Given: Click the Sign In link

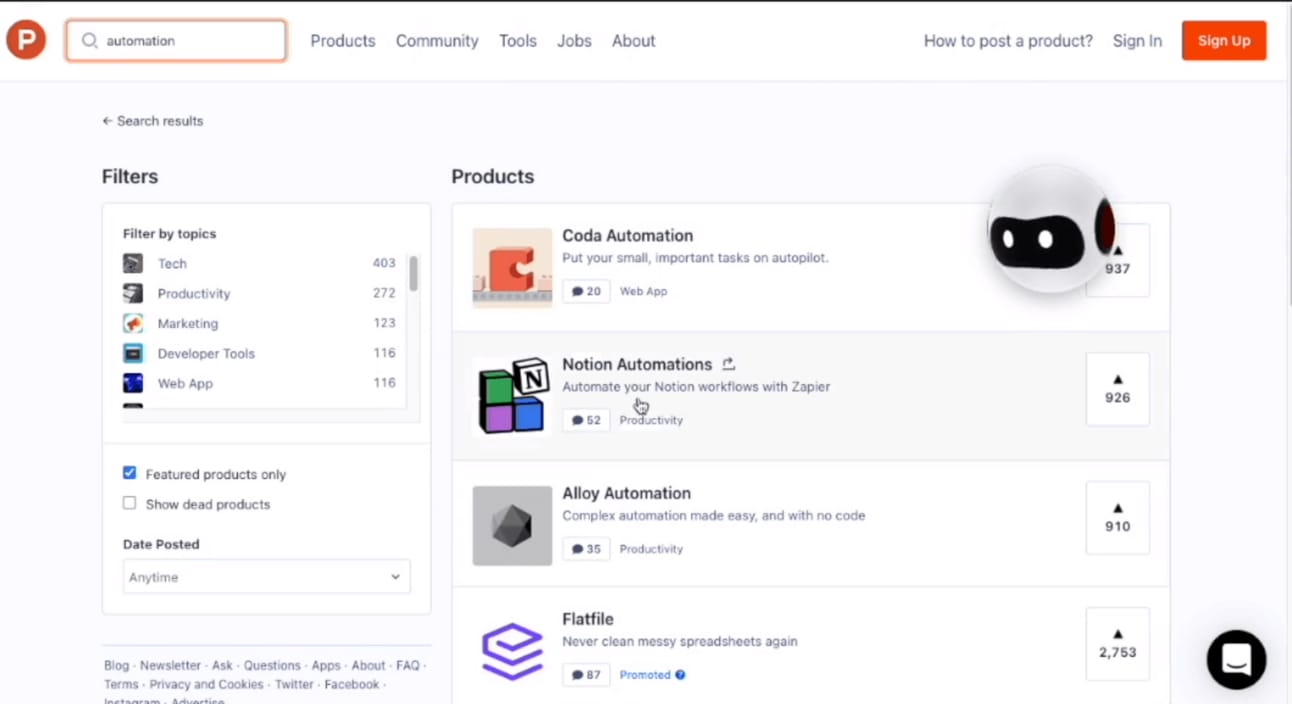Looking at the screenshot, I should (1137, 41).
